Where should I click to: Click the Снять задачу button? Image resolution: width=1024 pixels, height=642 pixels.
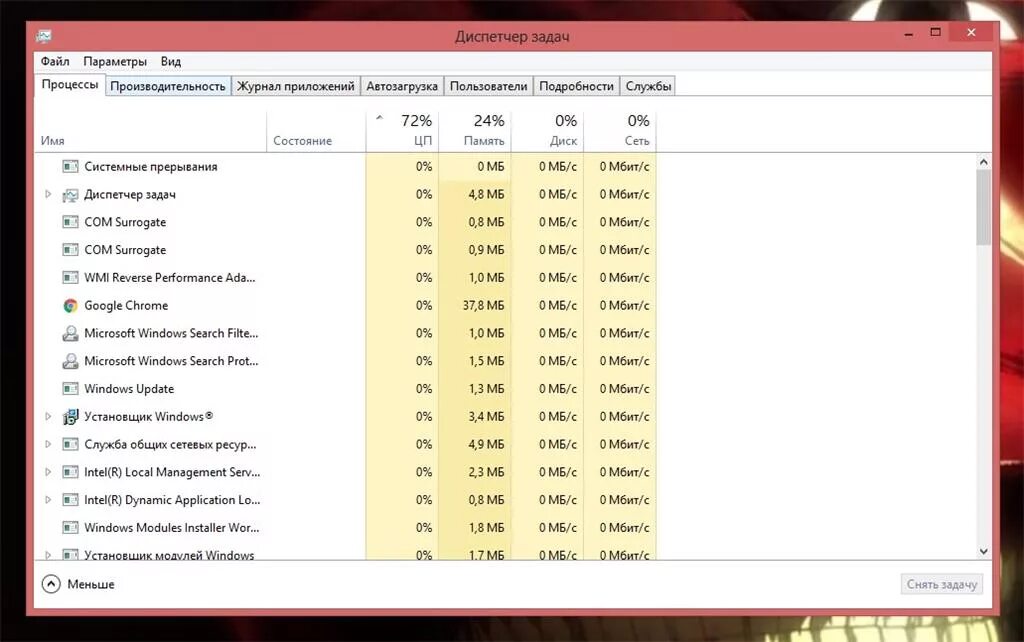tap(942, 585)
